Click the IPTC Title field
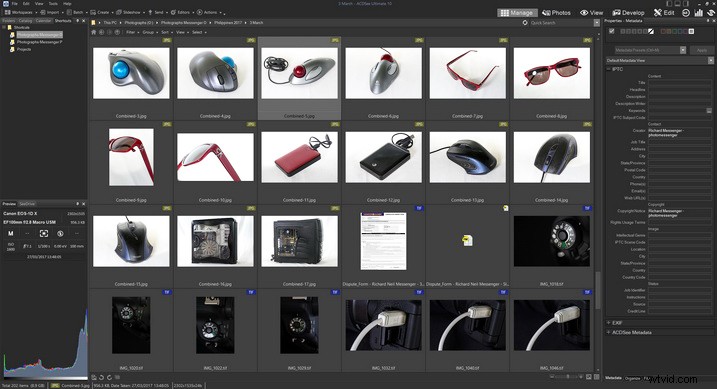The width and height of the screenshot is (717, 389). (680, 83)
